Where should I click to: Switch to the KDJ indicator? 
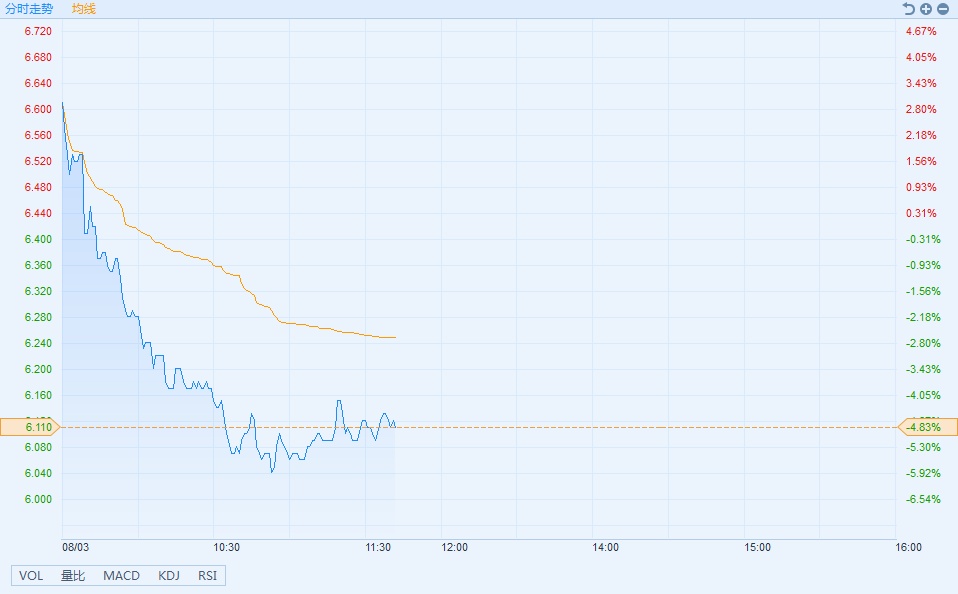tap(169, 575)
